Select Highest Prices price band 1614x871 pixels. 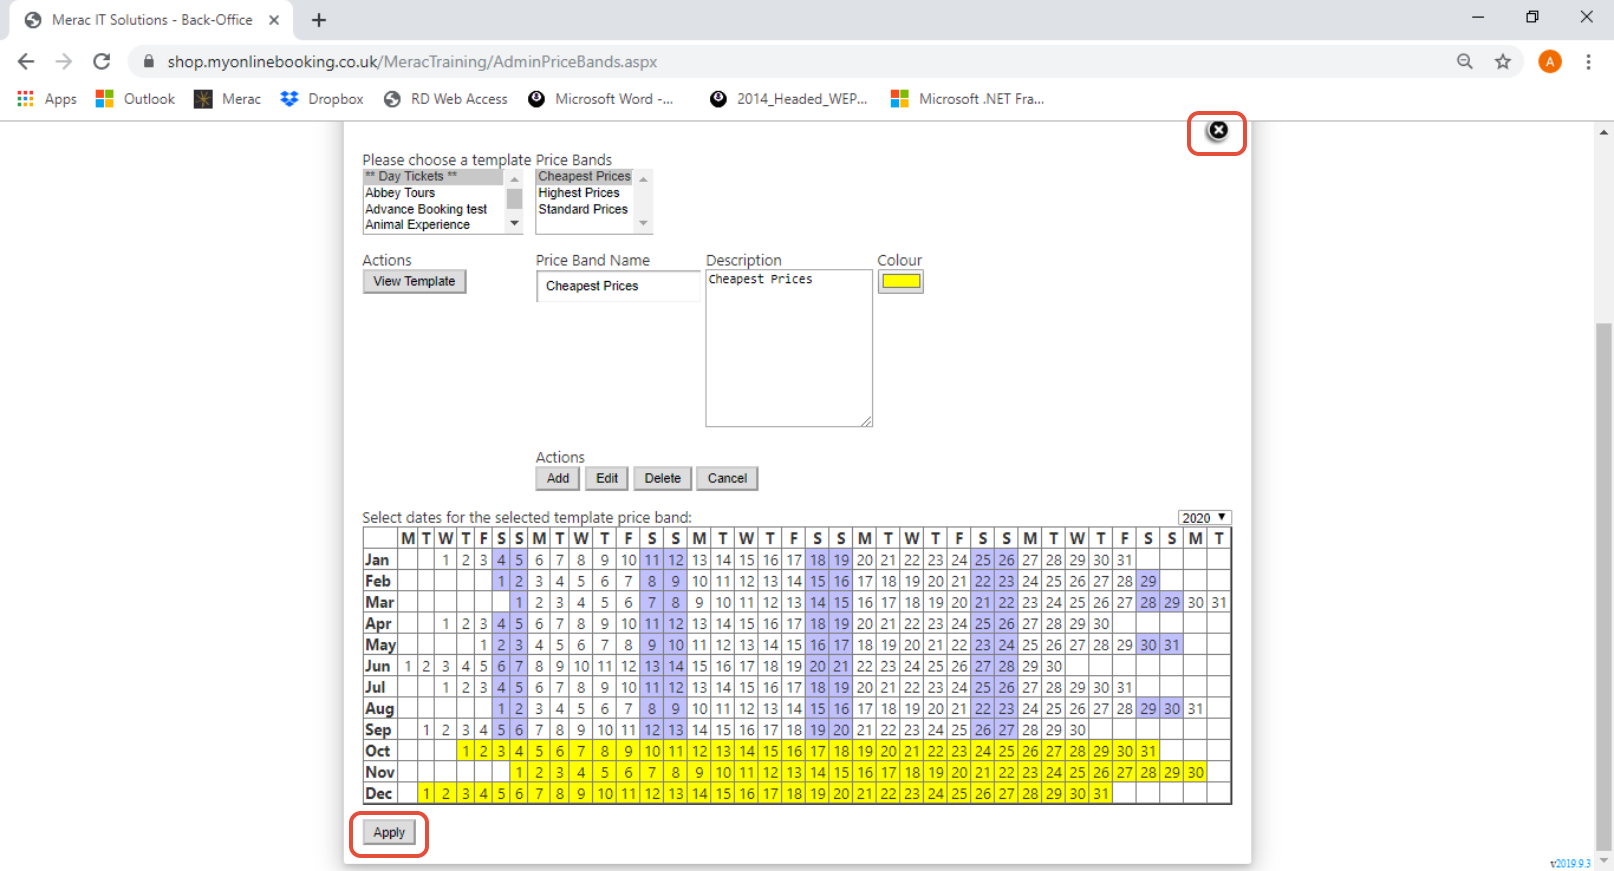(x=579, y=193)
